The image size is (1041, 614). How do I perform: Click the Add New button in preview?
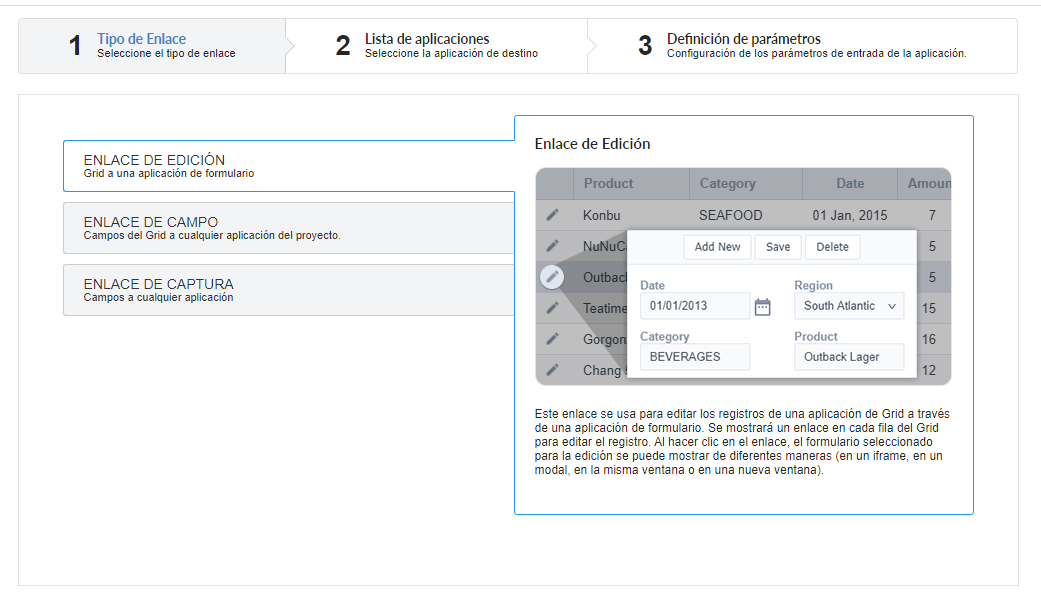tap(717, 247)
